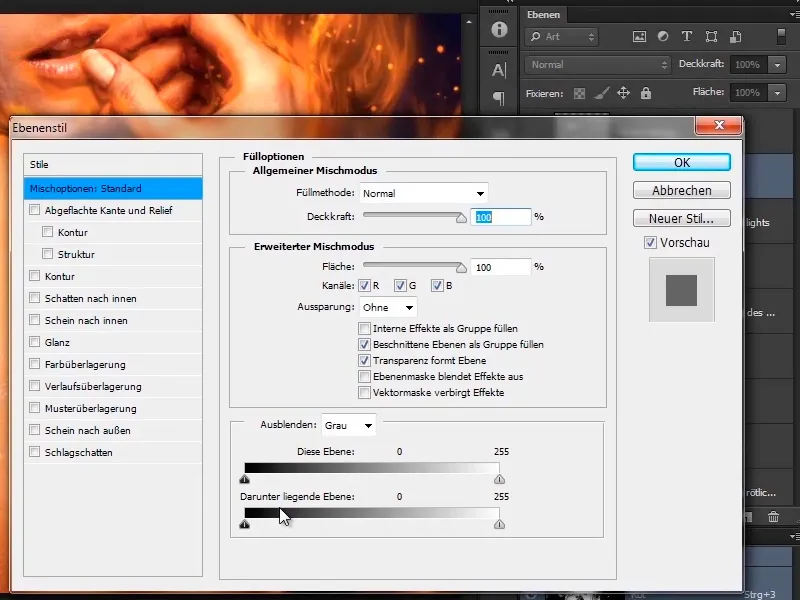The image size is (800, 600).
Task: Enable Farbüberlagerung checkbox
Action: (x=35, y=364)
